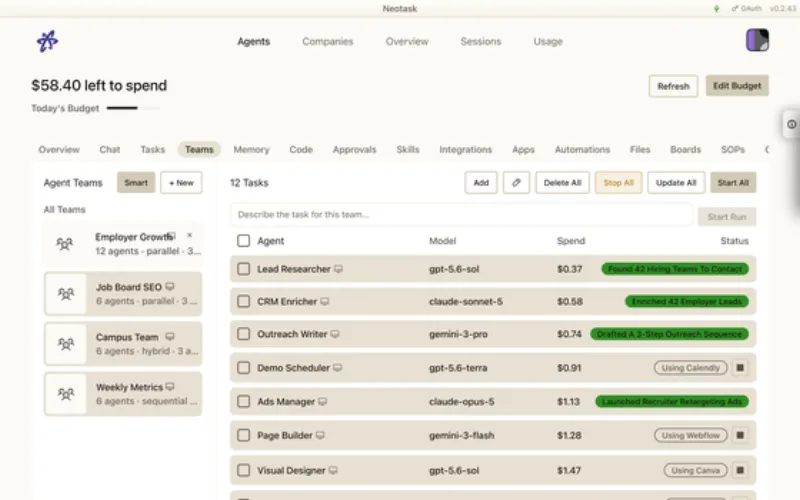Select the Weekly Metrics team card
The width and height of the screenshot is (800, 500).
[x=123, y=394]
